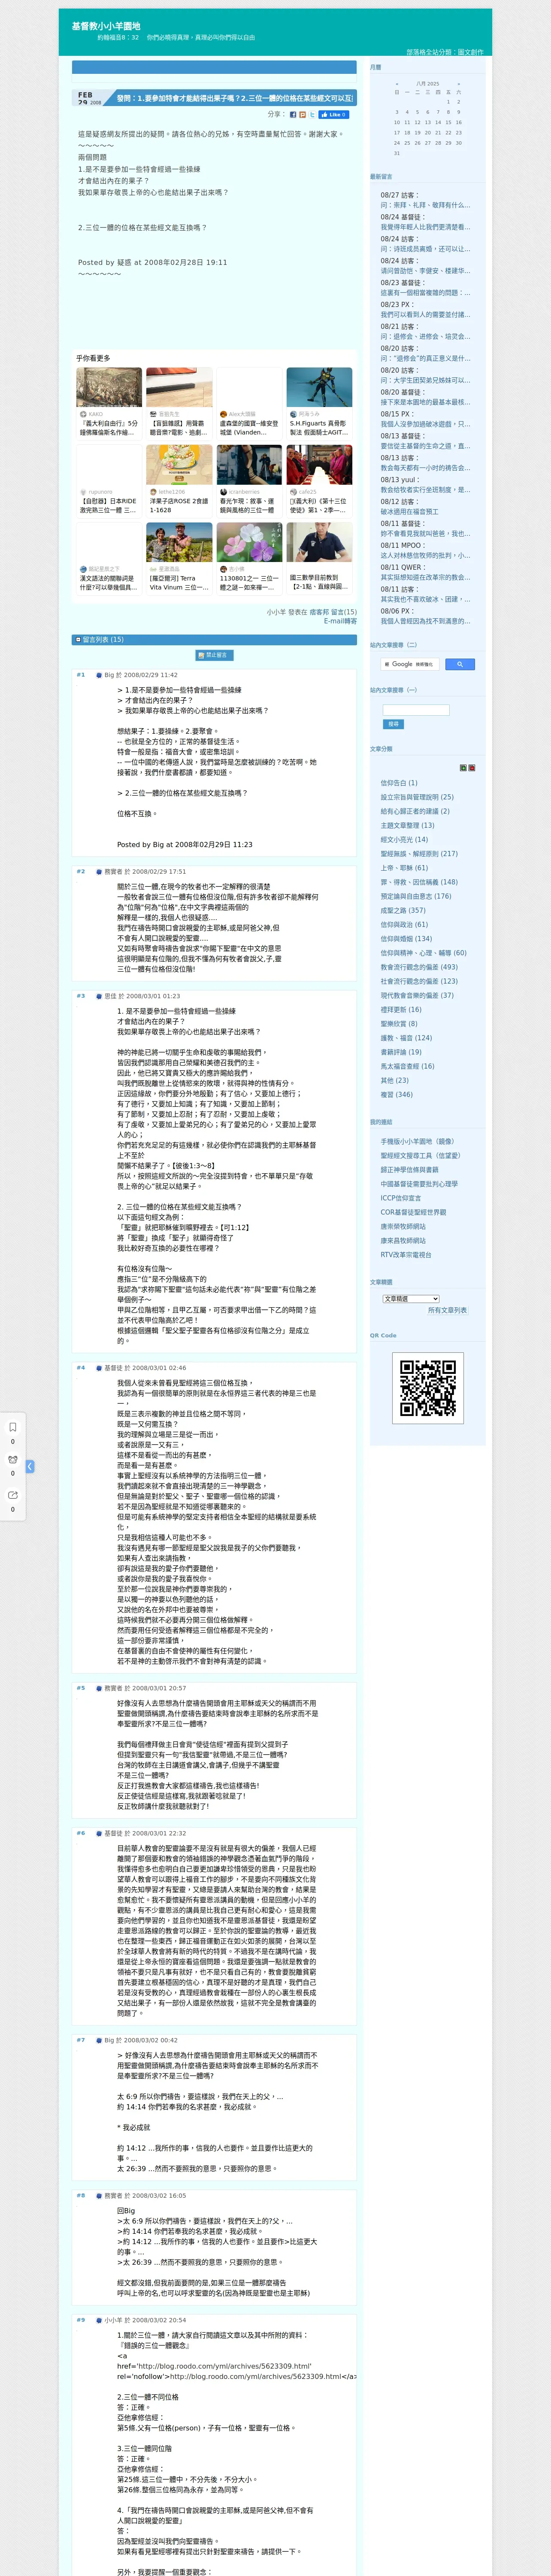Open category 聖經無誤、解經原則 (217)
The width and height of the screenshot is (551, 2576).
(x=419, y=854)
